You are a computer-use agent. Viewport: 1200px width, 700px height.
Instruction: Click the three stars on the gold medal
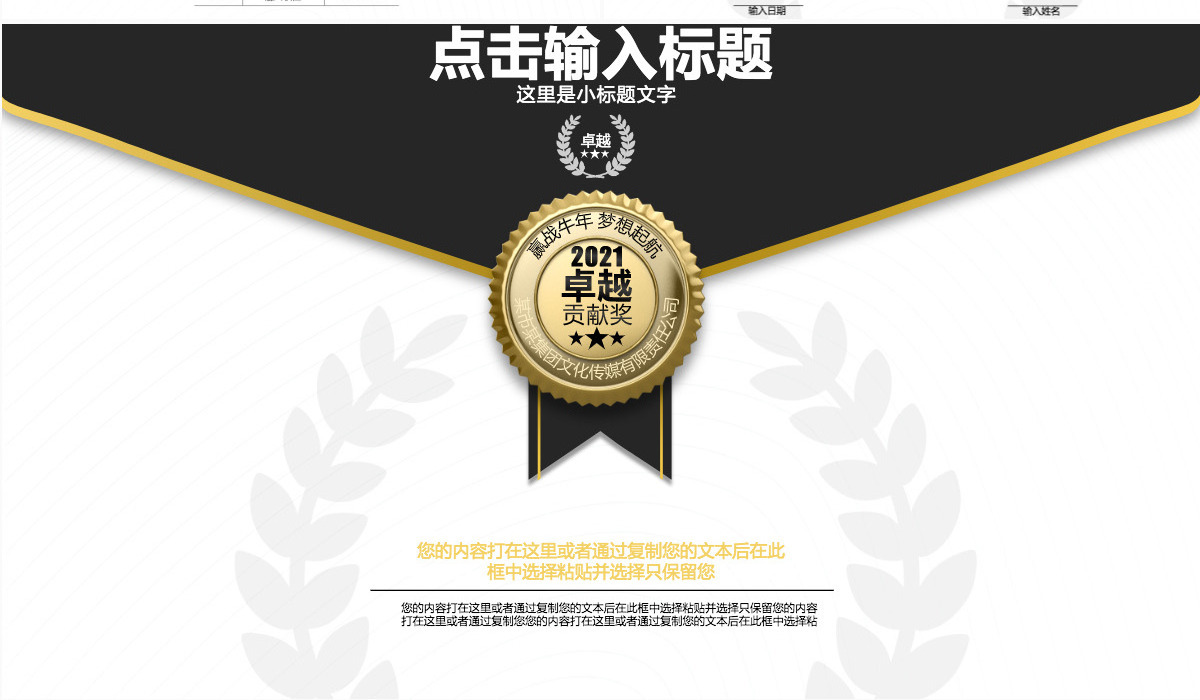pyautogui.click(x=596, y=339)
